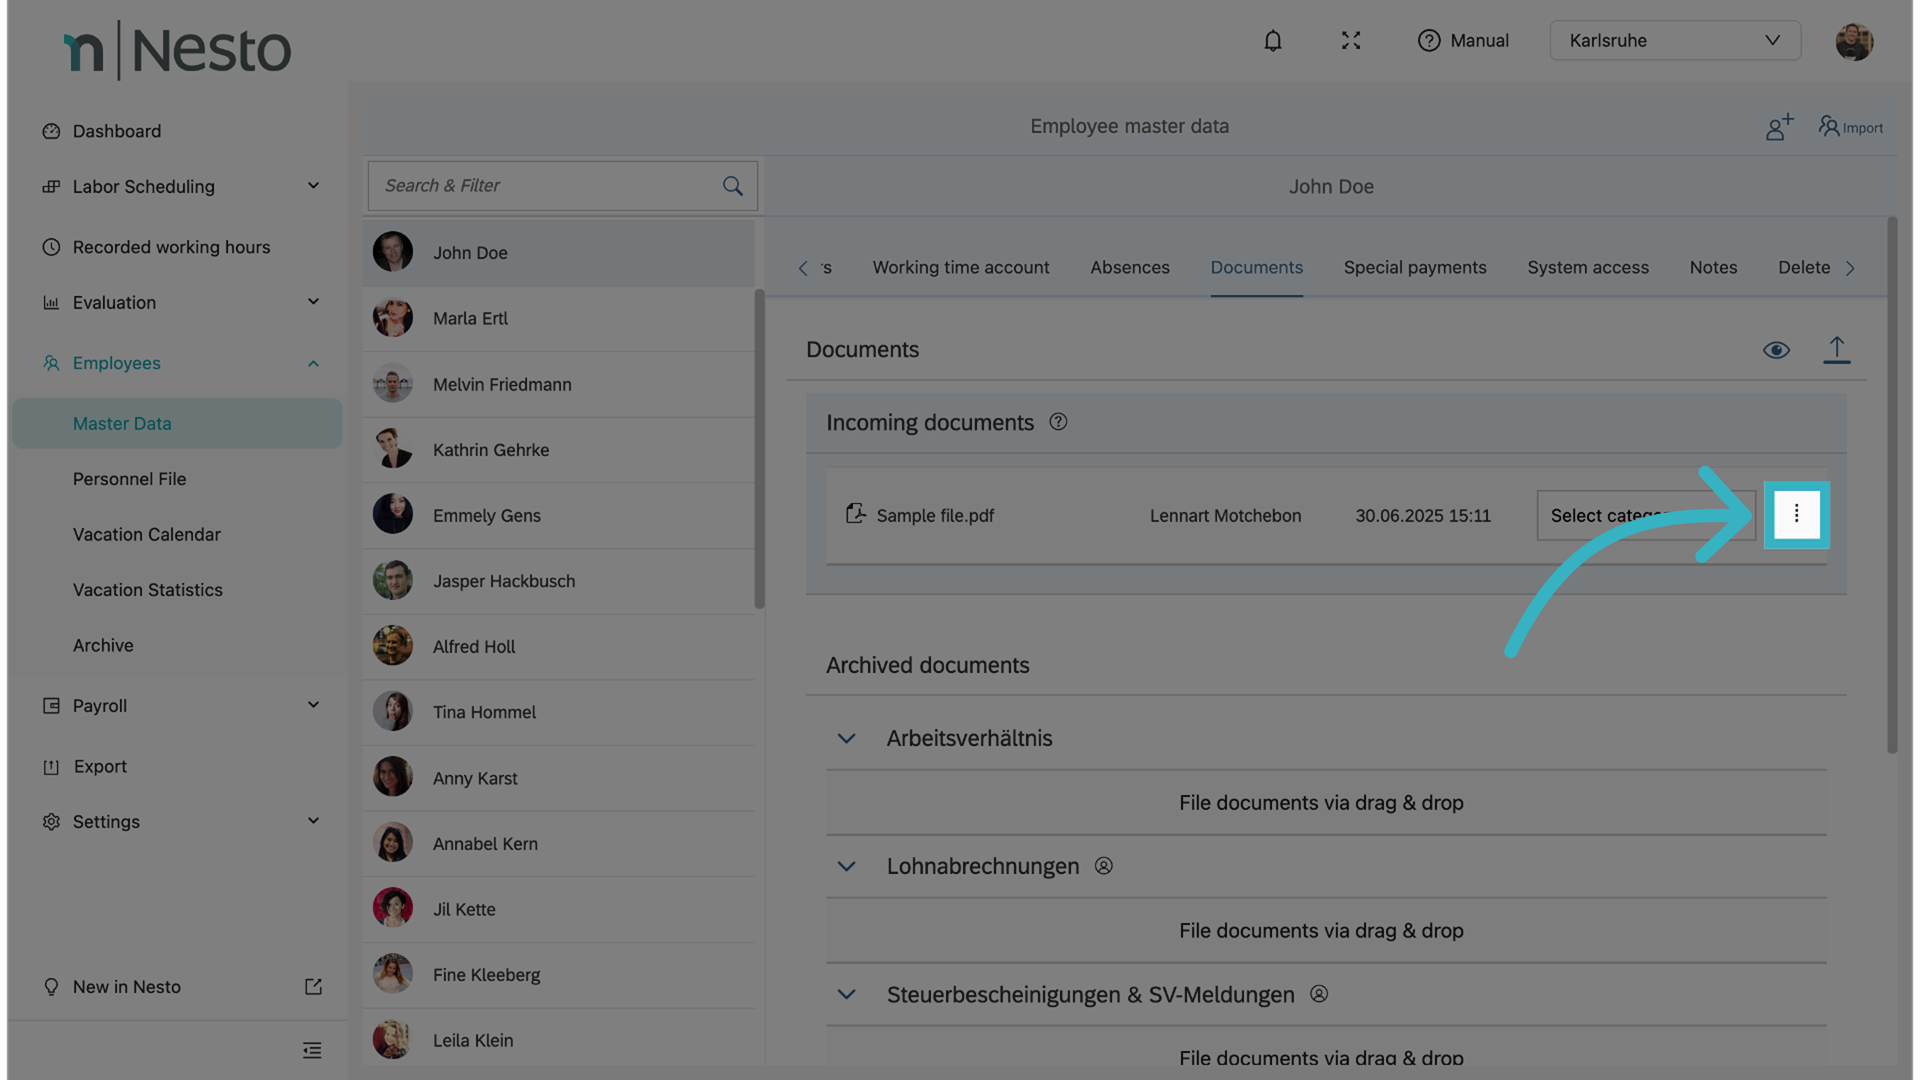Open the Karlsruhe location dropdown
This screenshot has width=1920, height=1080.
(1675, 41)
